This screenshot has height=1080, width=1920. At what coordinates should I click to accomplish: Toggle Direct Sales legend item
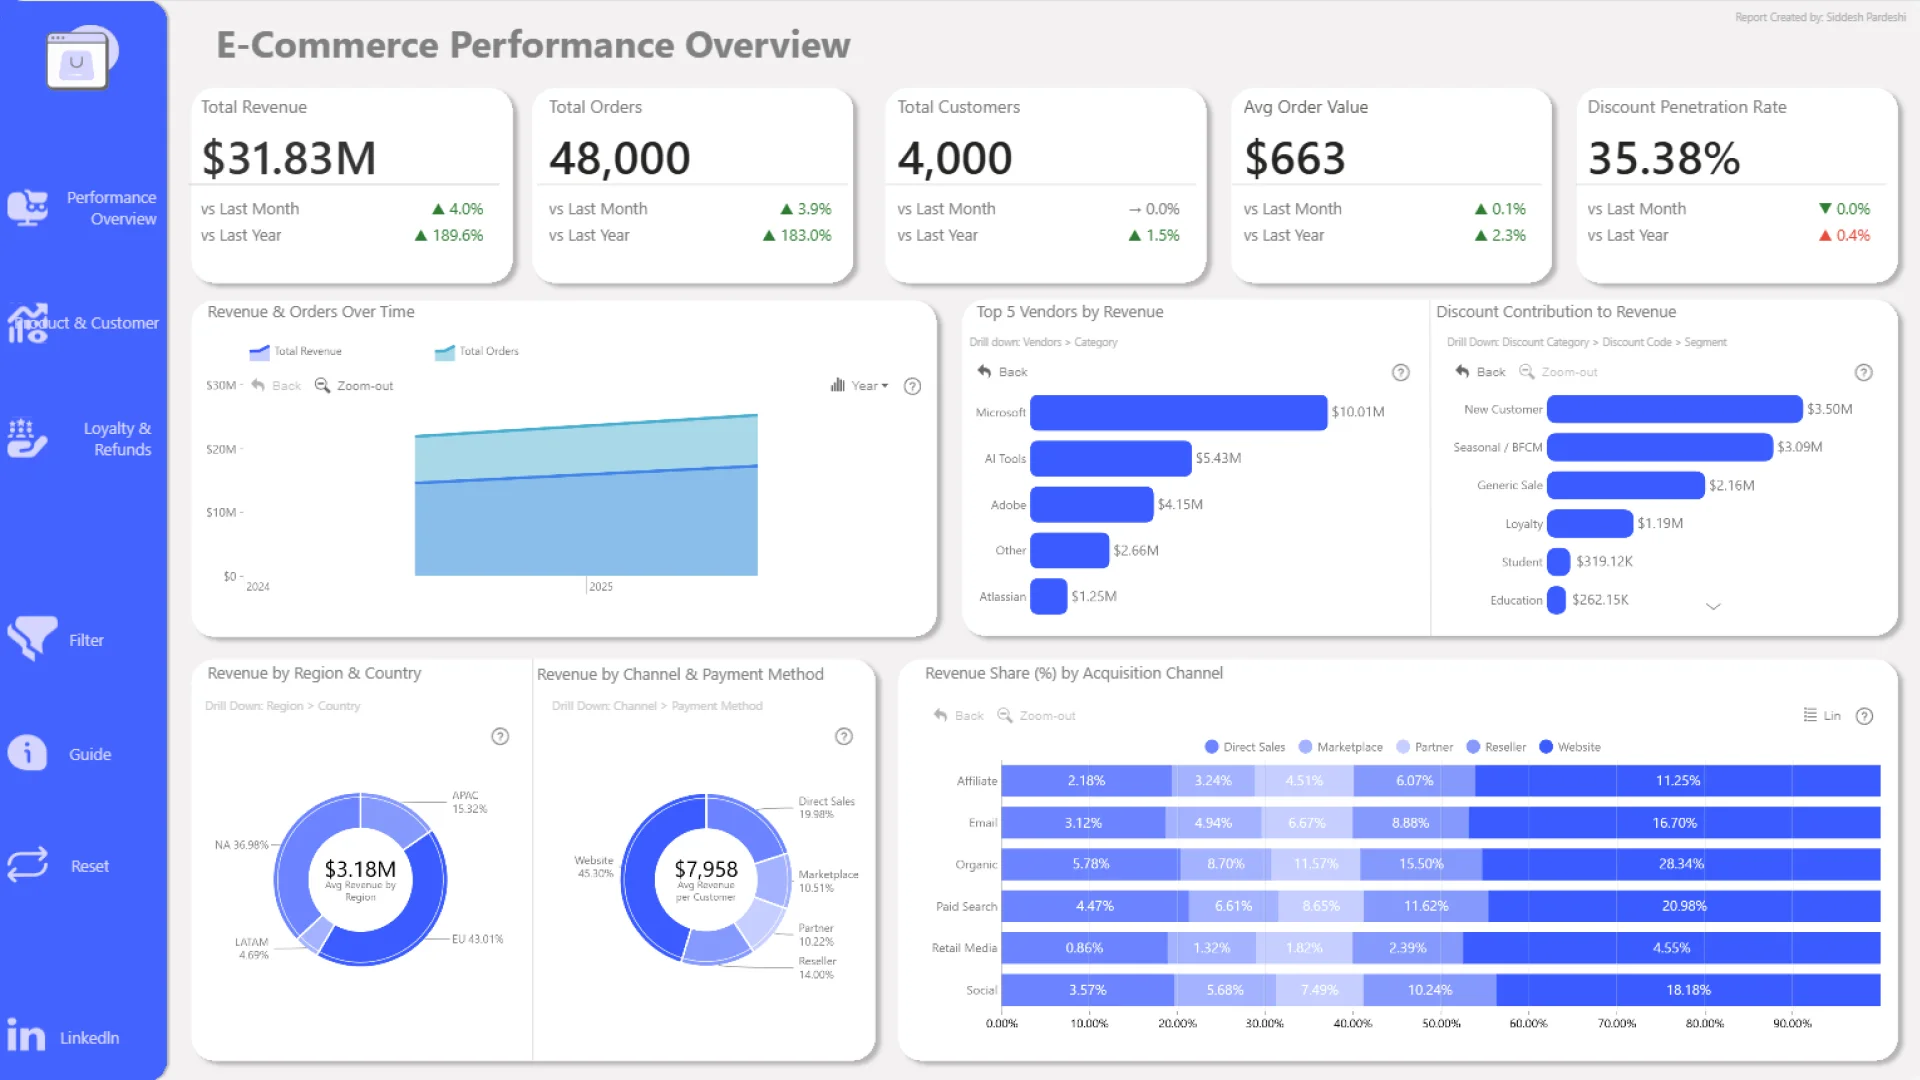(x=1245, y=747)
